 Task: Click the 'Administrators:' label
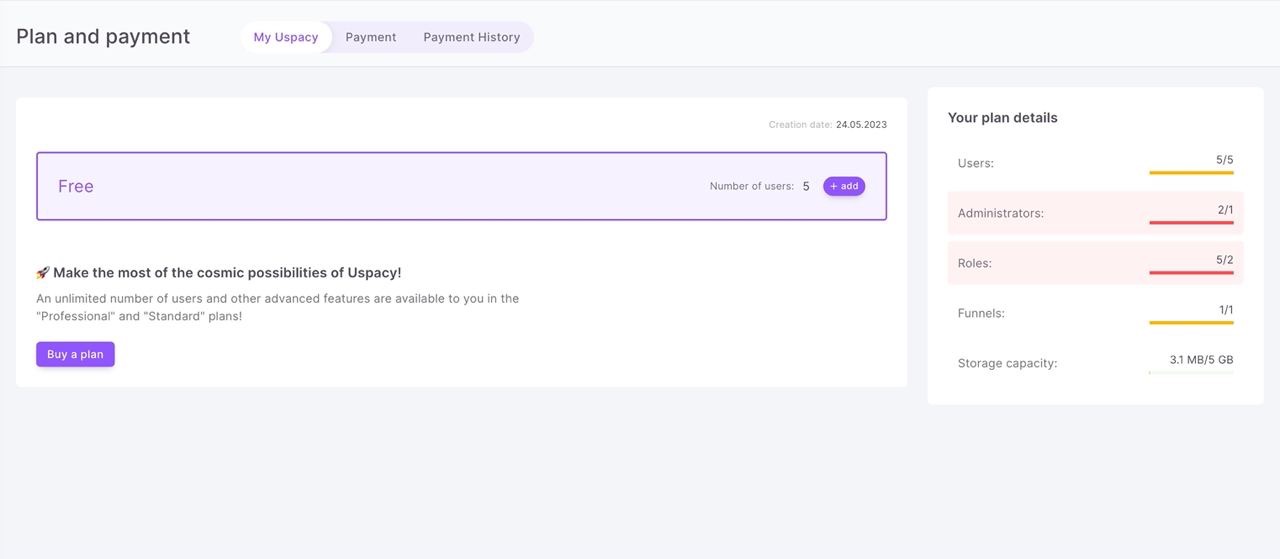(x=1000, y=213)
